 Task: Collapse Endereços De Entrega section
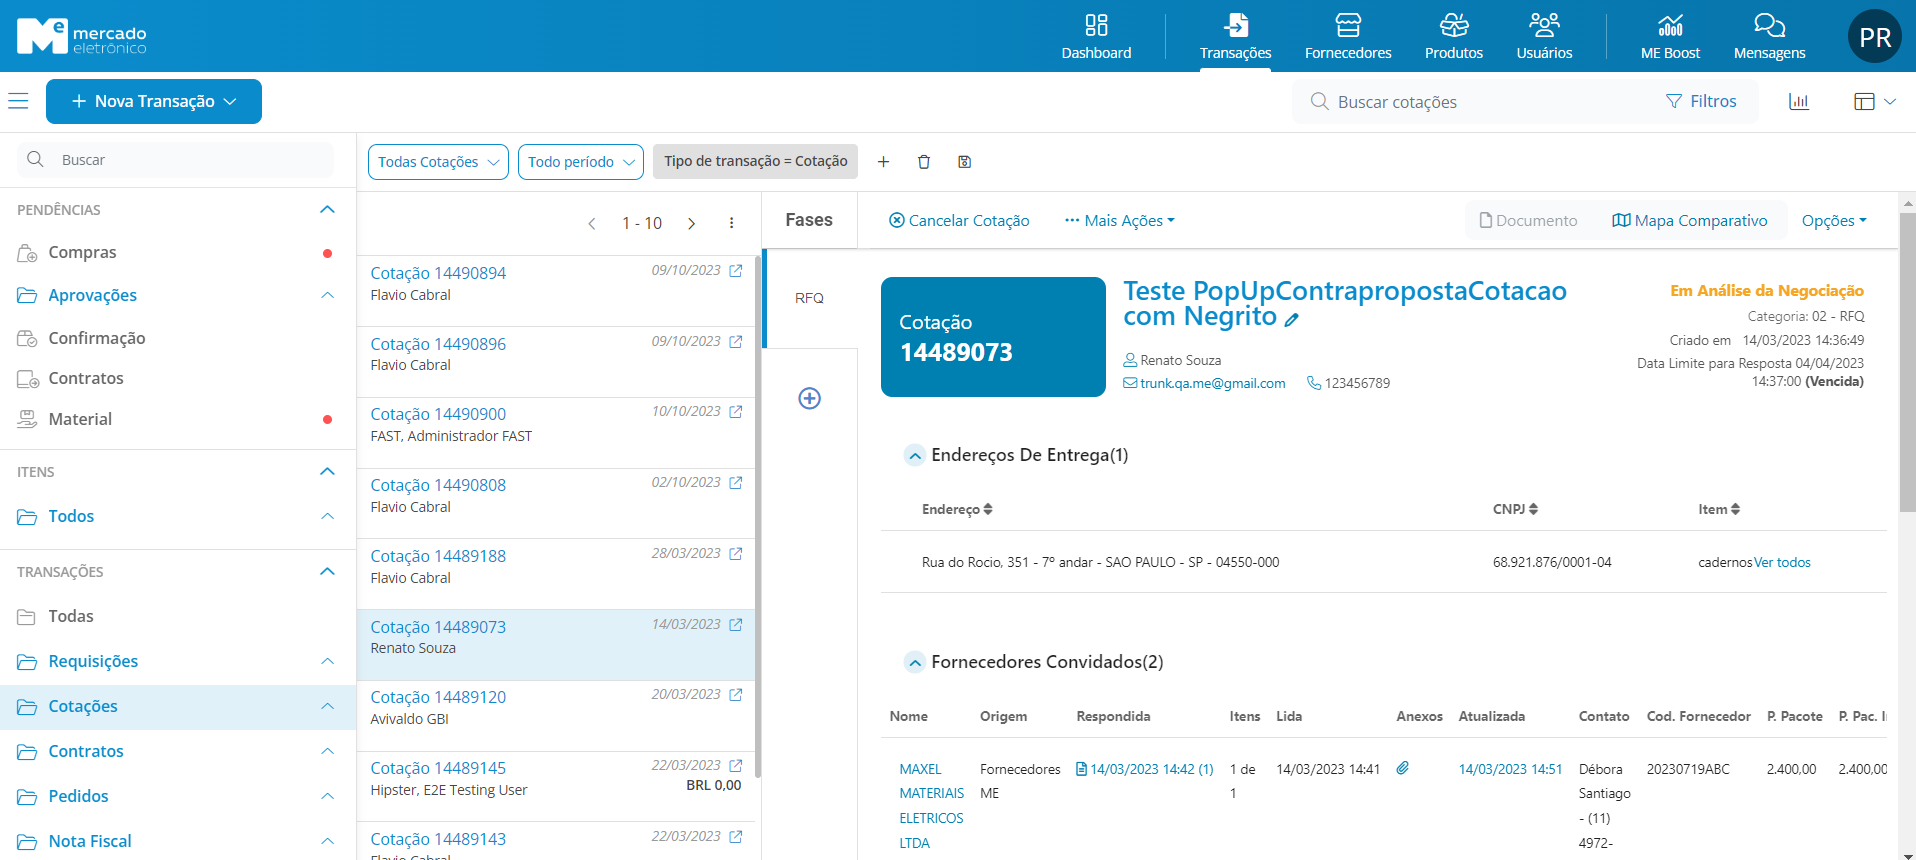tap(914, 456)
